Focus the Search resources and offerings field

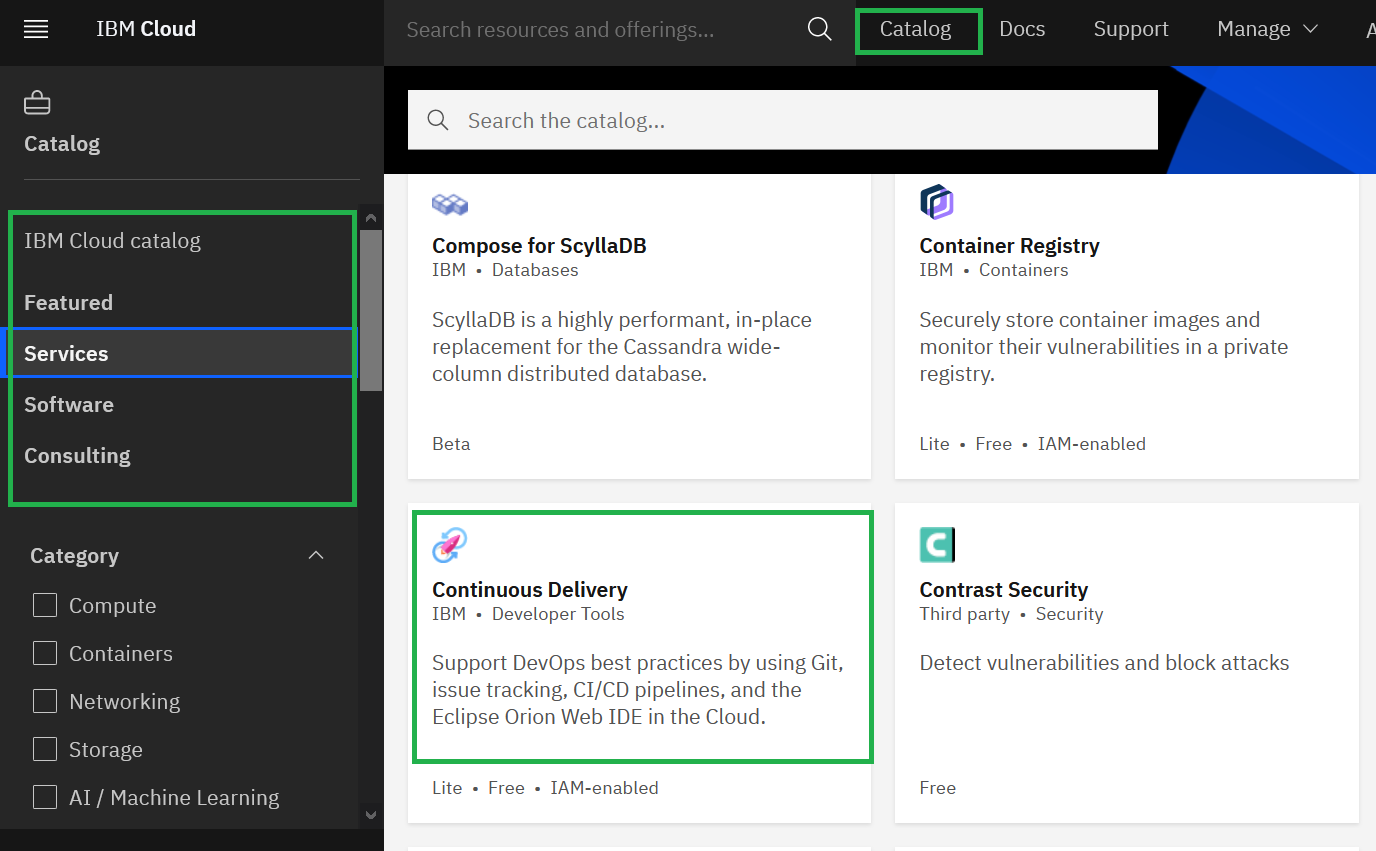(x=595, y=29)
